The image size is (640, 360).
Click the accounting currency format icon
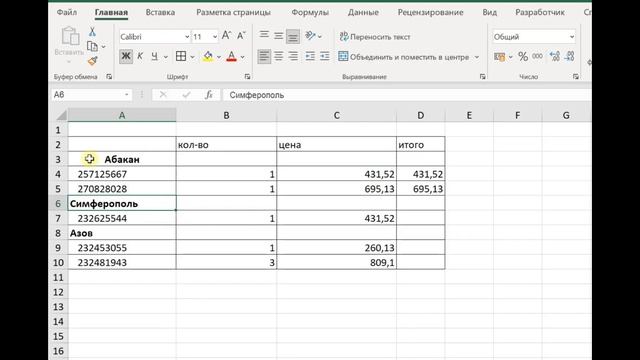[x=499, y=57]
